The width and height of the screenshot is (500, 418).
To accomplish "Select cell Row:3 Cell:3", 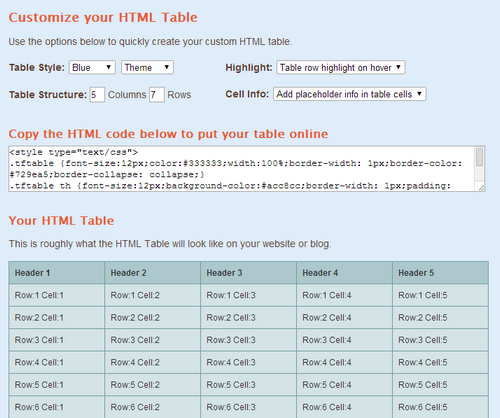I will click(249, 340).
